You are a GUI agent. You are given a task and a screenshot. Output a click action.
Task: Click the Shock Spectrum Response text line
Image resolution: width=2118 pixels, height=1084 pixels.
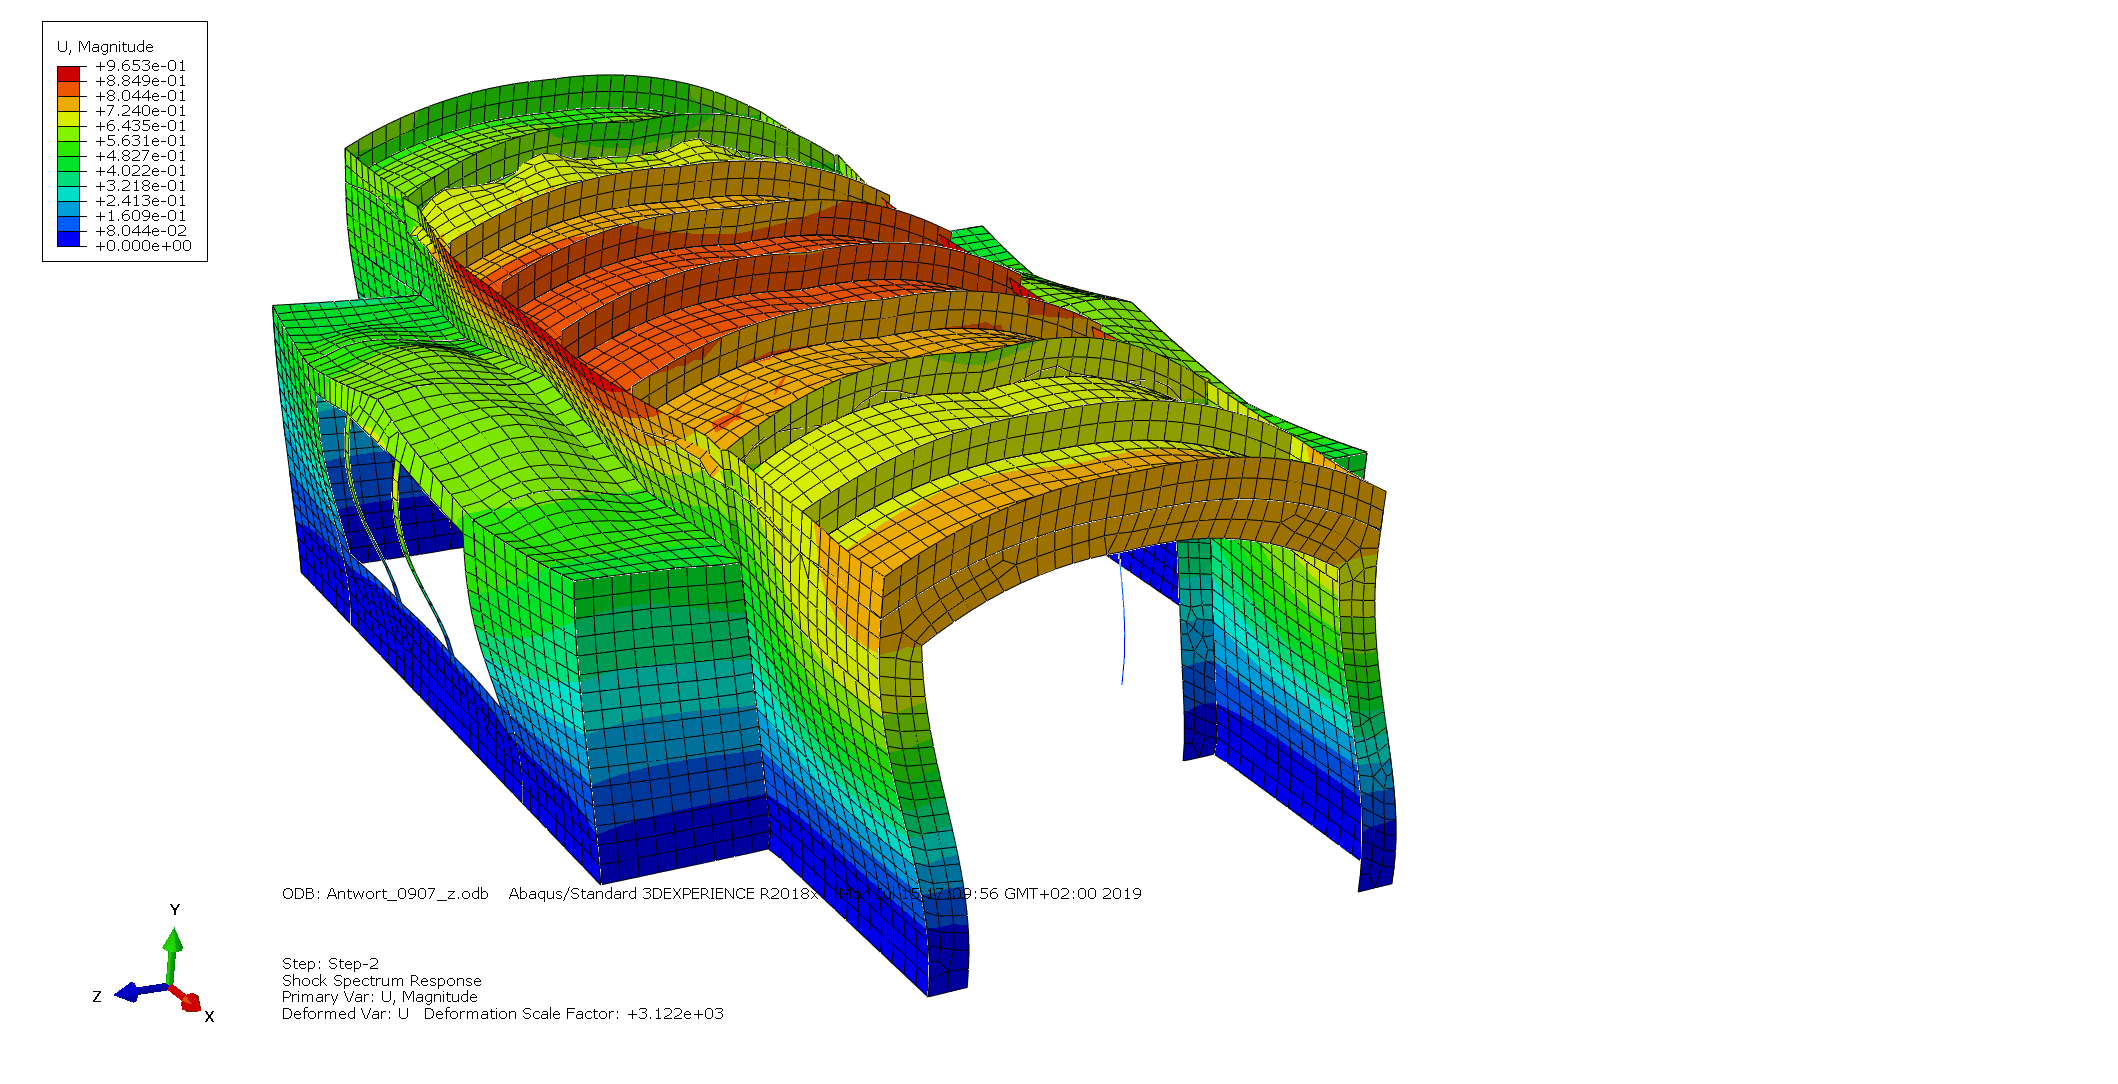381,981
